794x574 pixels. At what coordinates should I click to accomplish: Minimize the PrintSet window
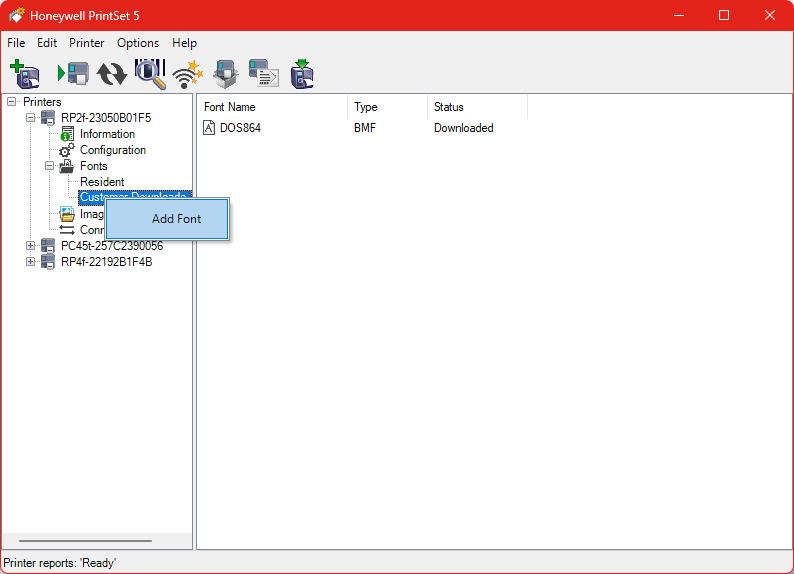679,15
